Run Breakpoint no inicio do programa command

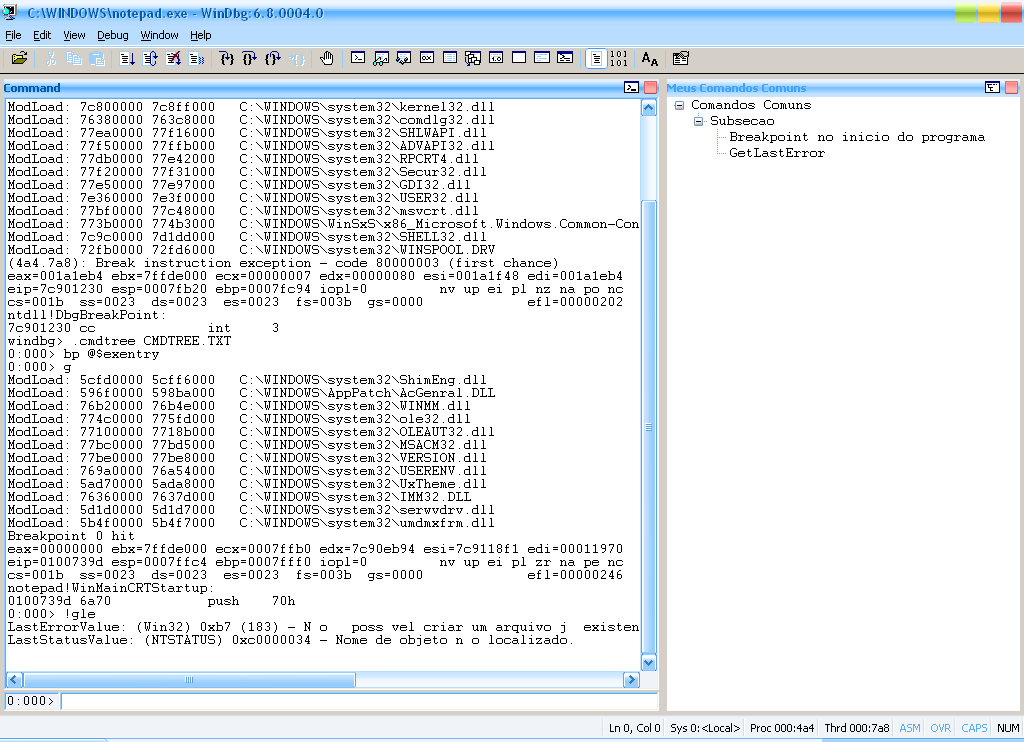856,137
